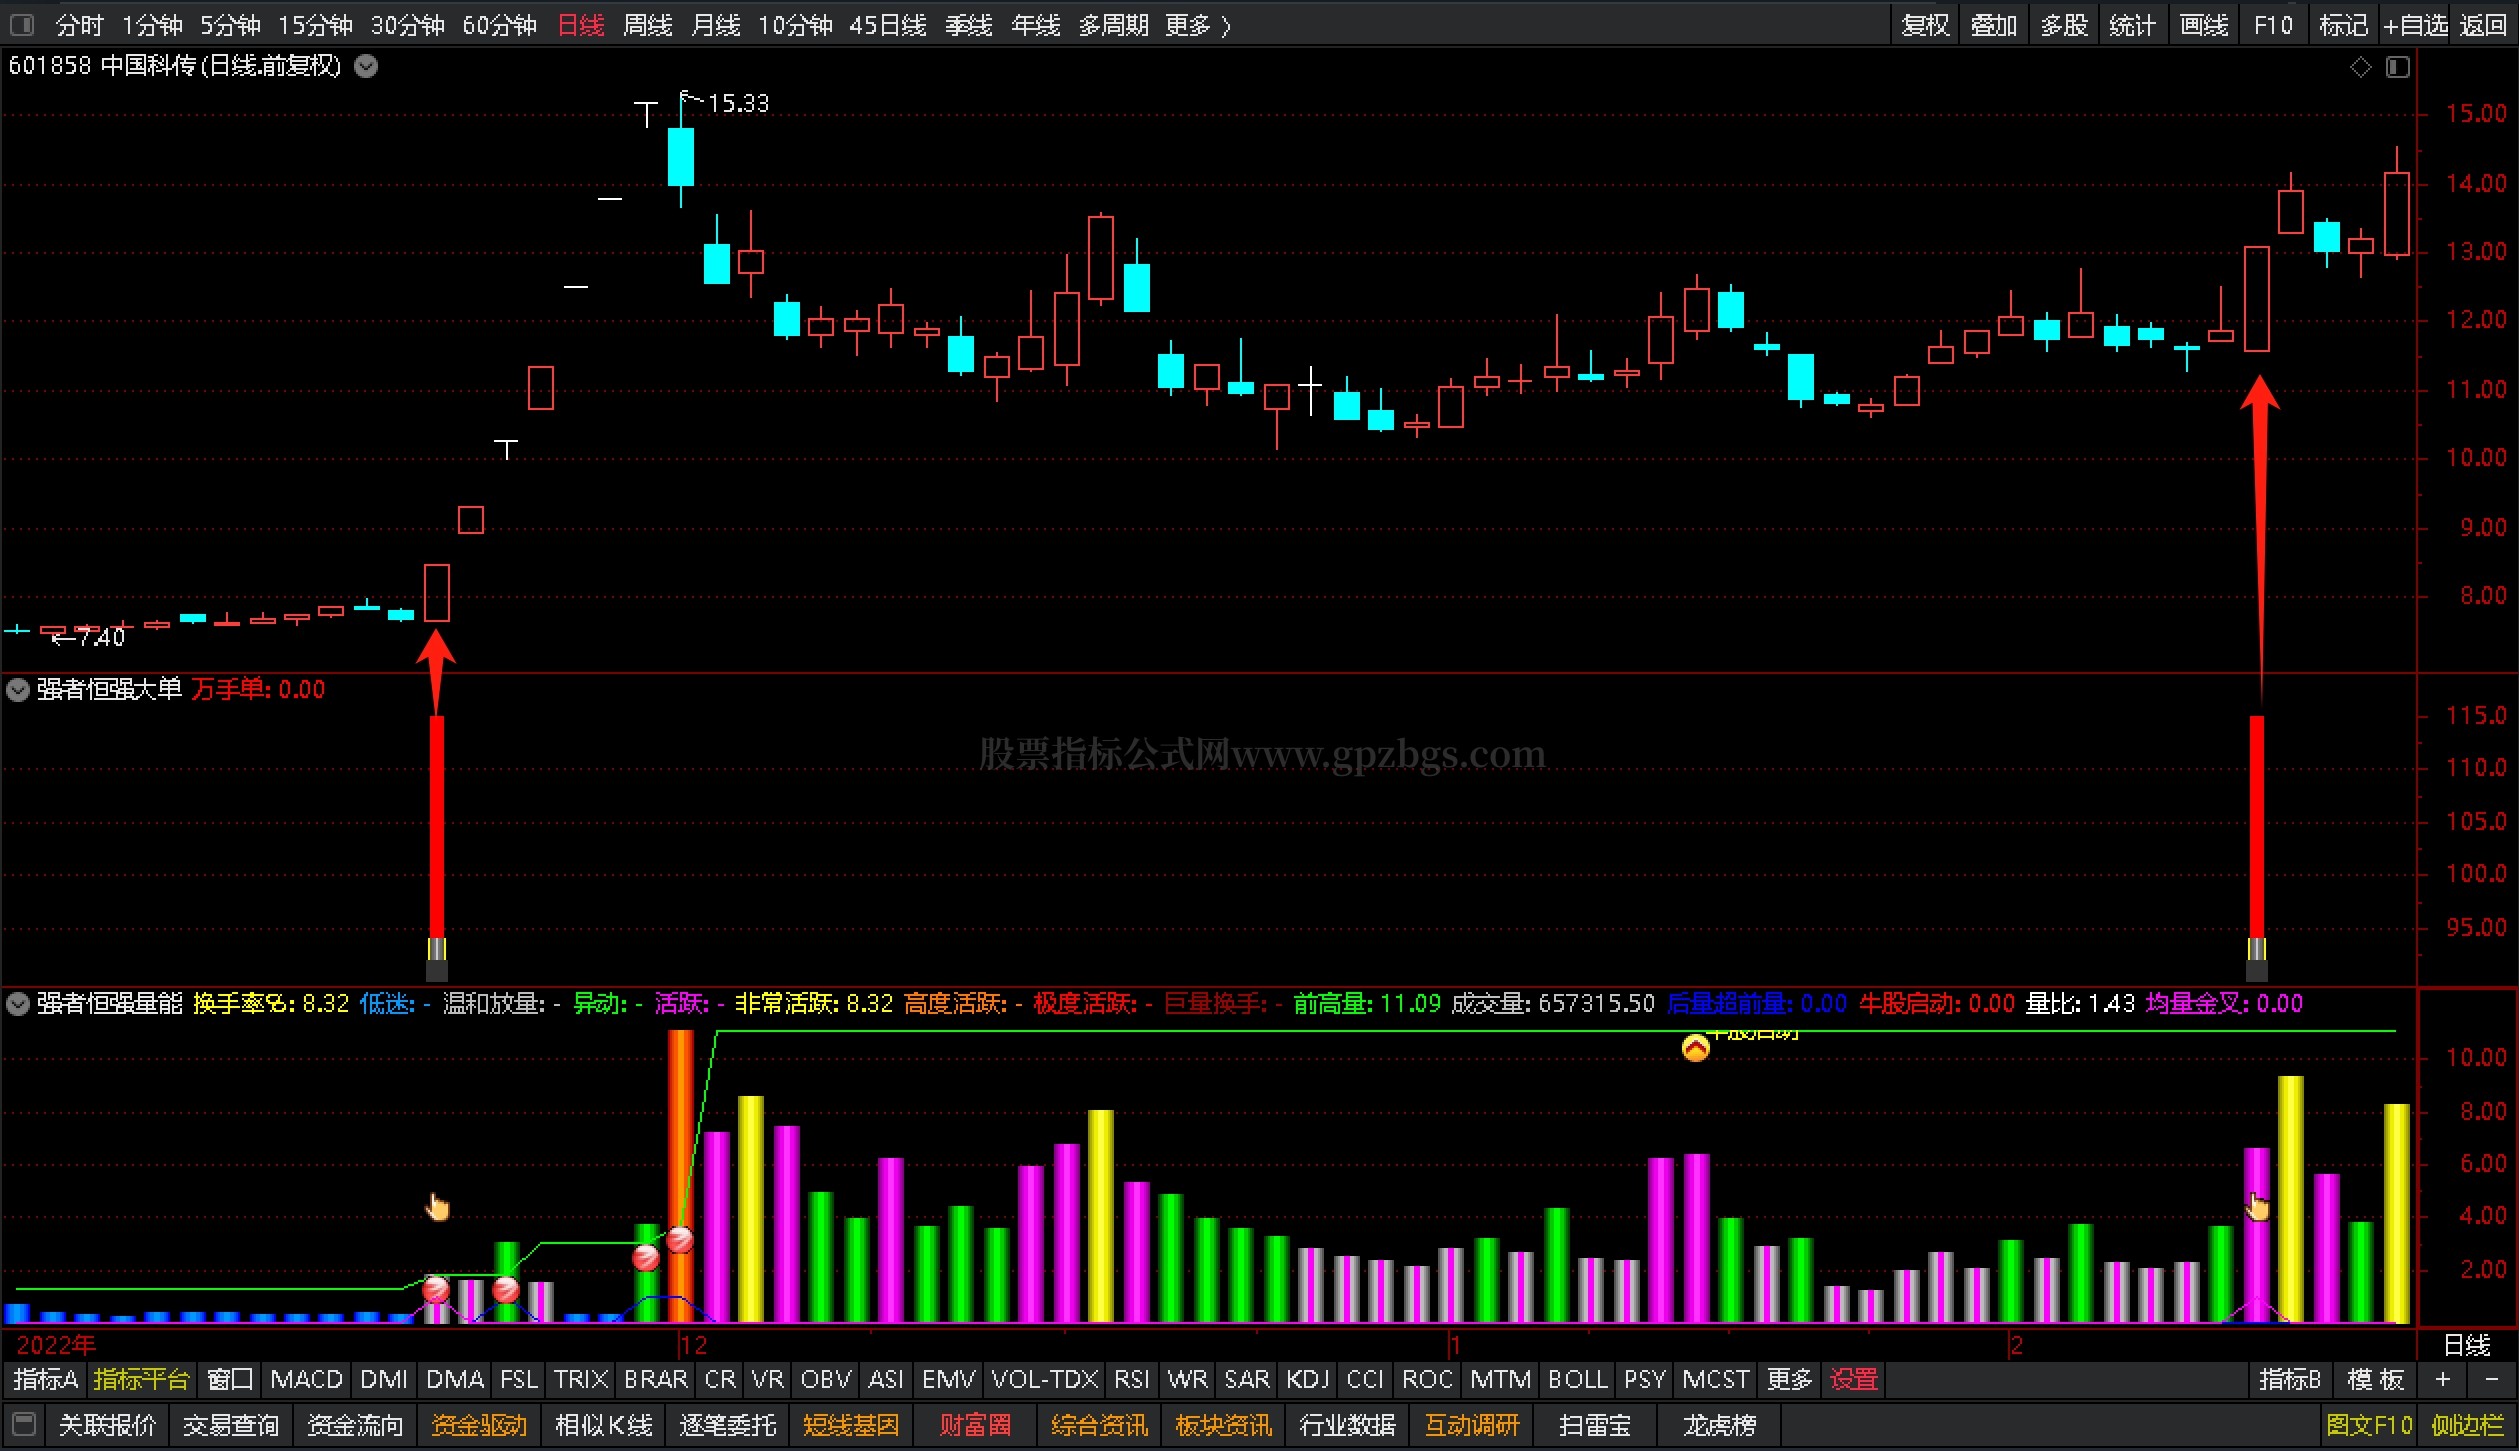The height and width of the screenshot is (1451, 2519).
Task: Toggle the 叠加 overlay button
Action: [x=1993, y=25]
